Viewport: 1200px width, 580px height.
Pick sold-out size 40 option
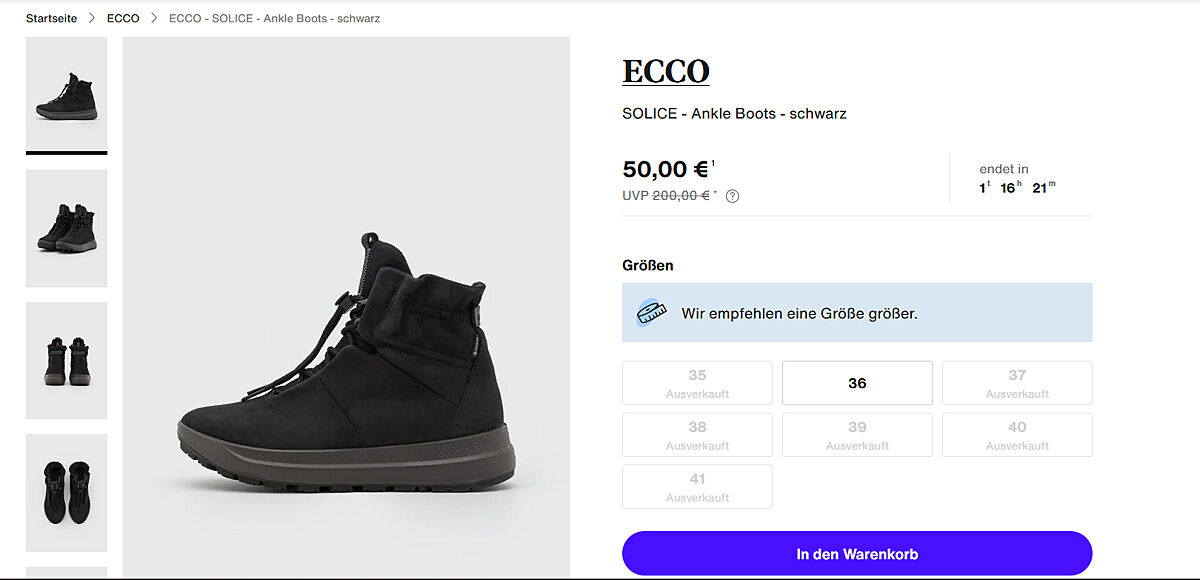(x=1017, y=435)
